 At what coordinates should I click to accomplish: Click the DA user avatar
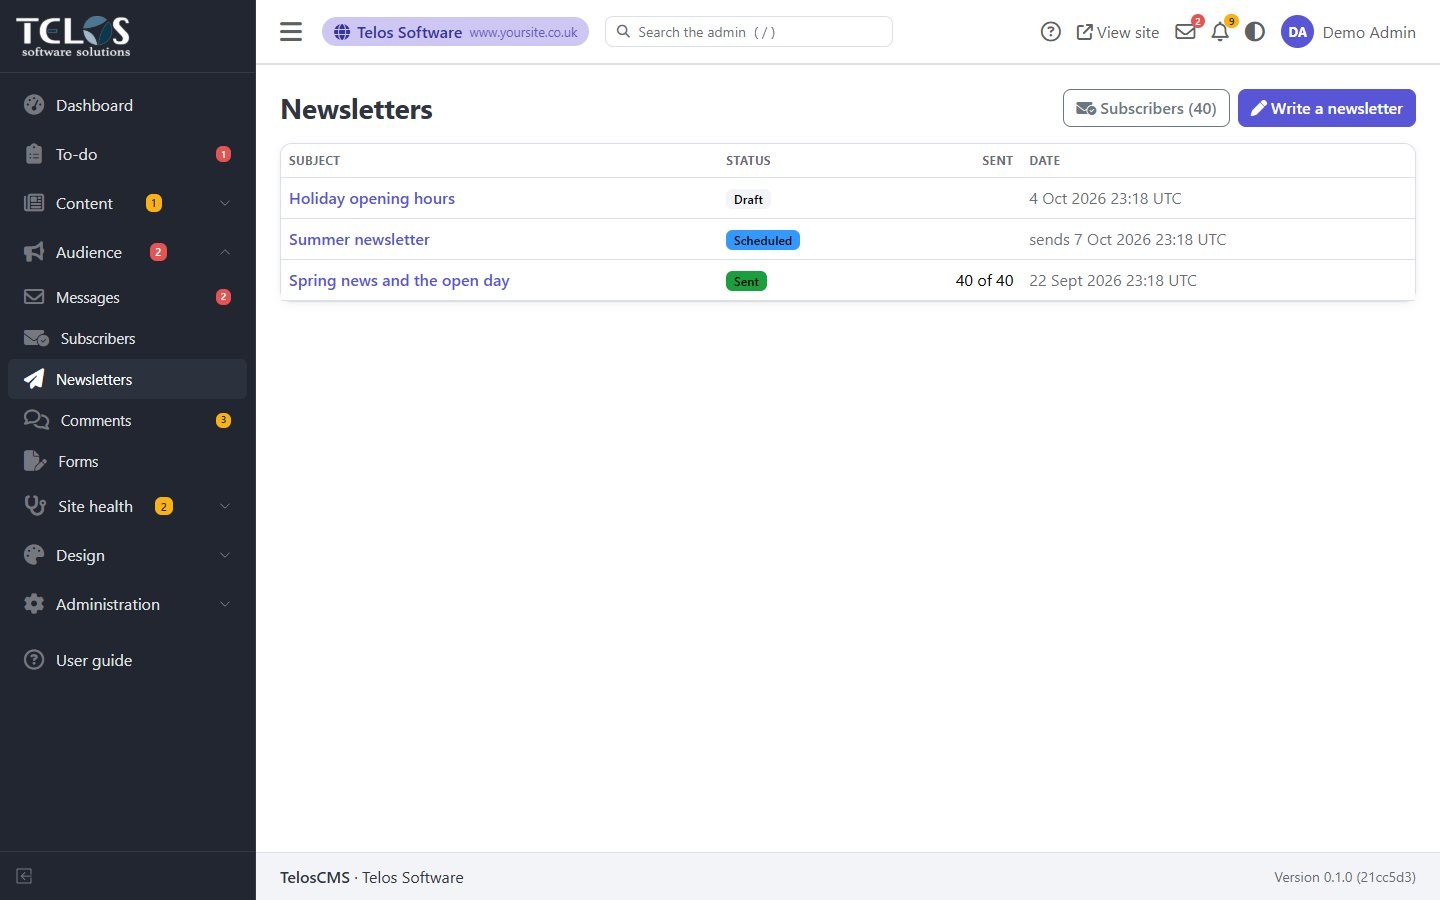tap(1297, 32)
